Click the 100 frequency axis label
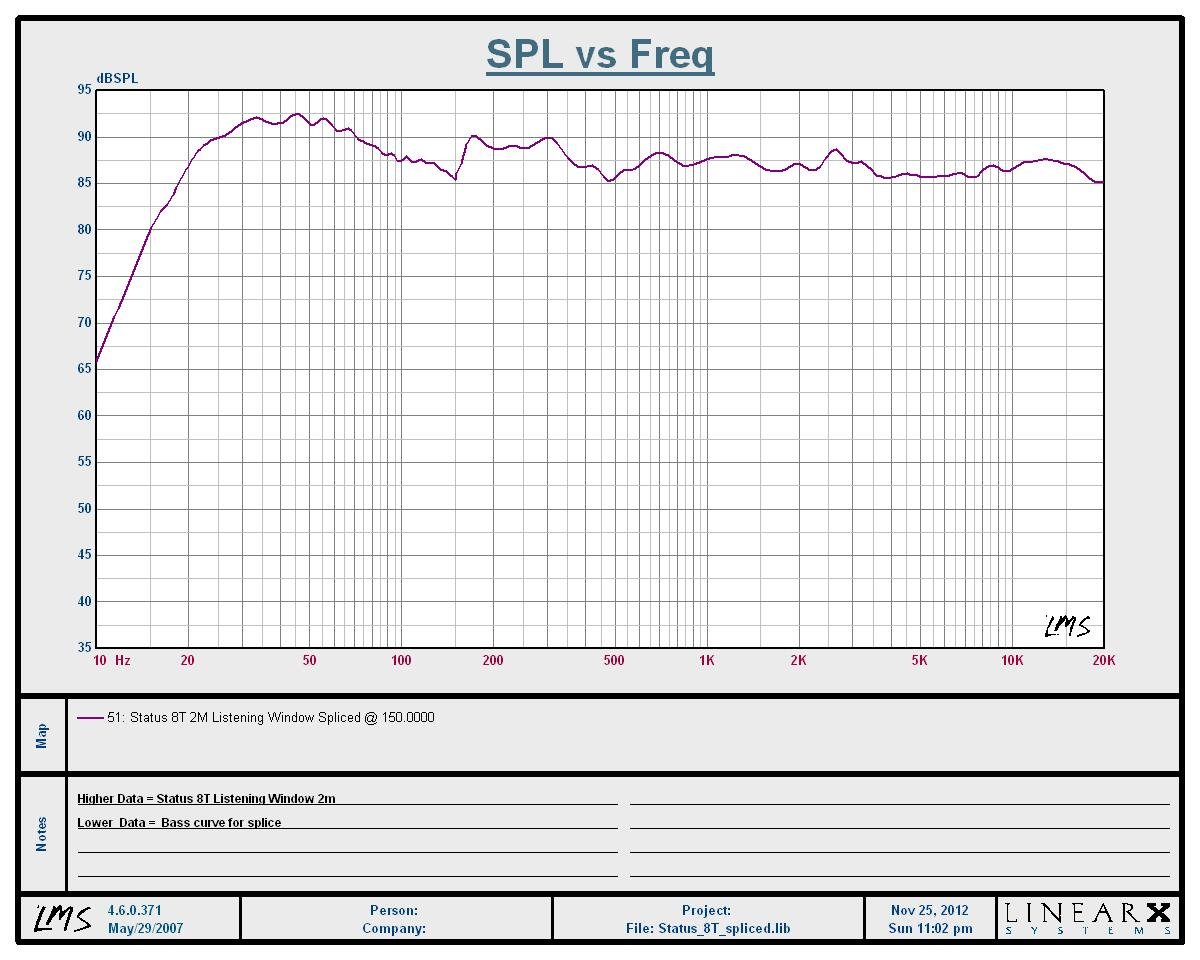The height and width of the screenshot is (960, 1200). tap(401, 660)
